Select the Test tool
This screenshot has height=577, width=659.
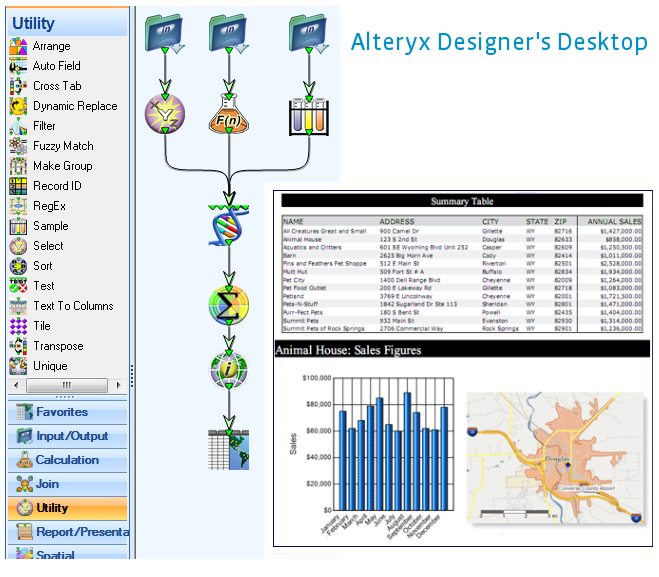tap(32, 286)
